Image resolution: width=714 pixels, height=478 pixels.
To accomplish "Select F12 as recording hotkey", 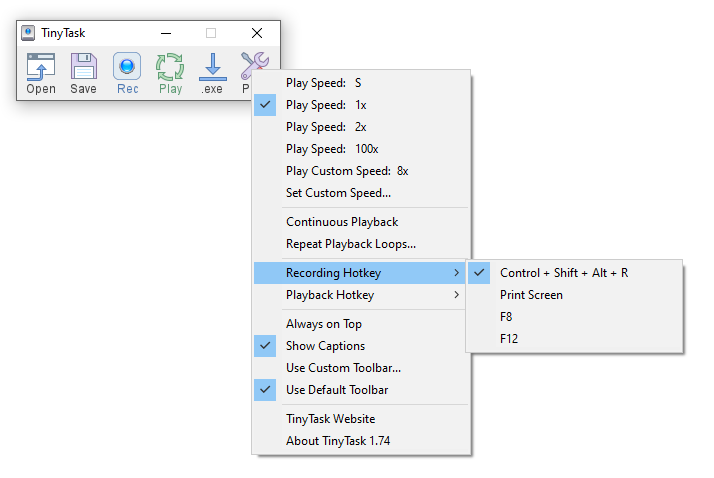I will [575, 339].
